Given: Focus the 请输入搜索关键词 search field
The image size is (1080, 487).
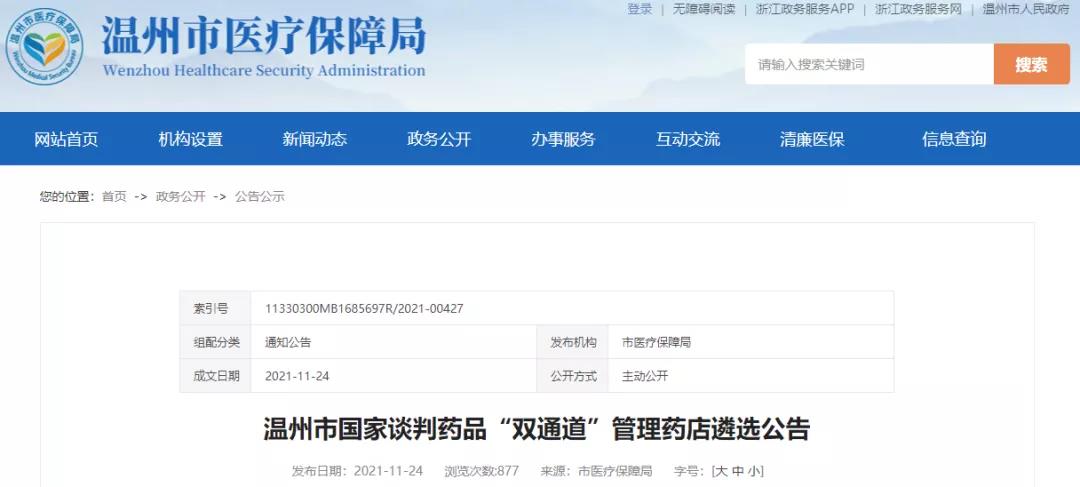Looking at the screenshot, I should click(868, 65).
